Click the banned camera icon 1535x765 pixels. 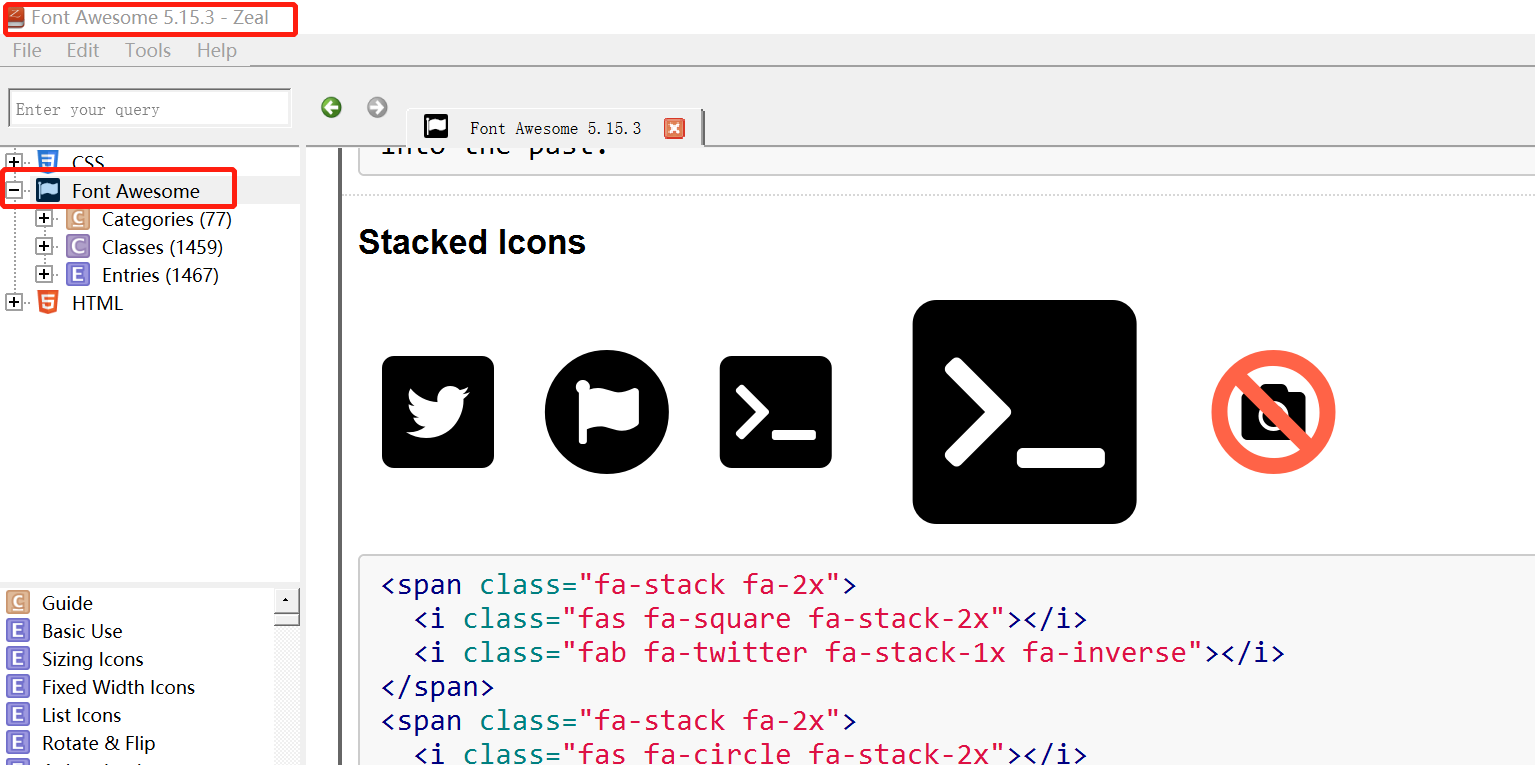pyautogui.click(x=1273, y=412)
